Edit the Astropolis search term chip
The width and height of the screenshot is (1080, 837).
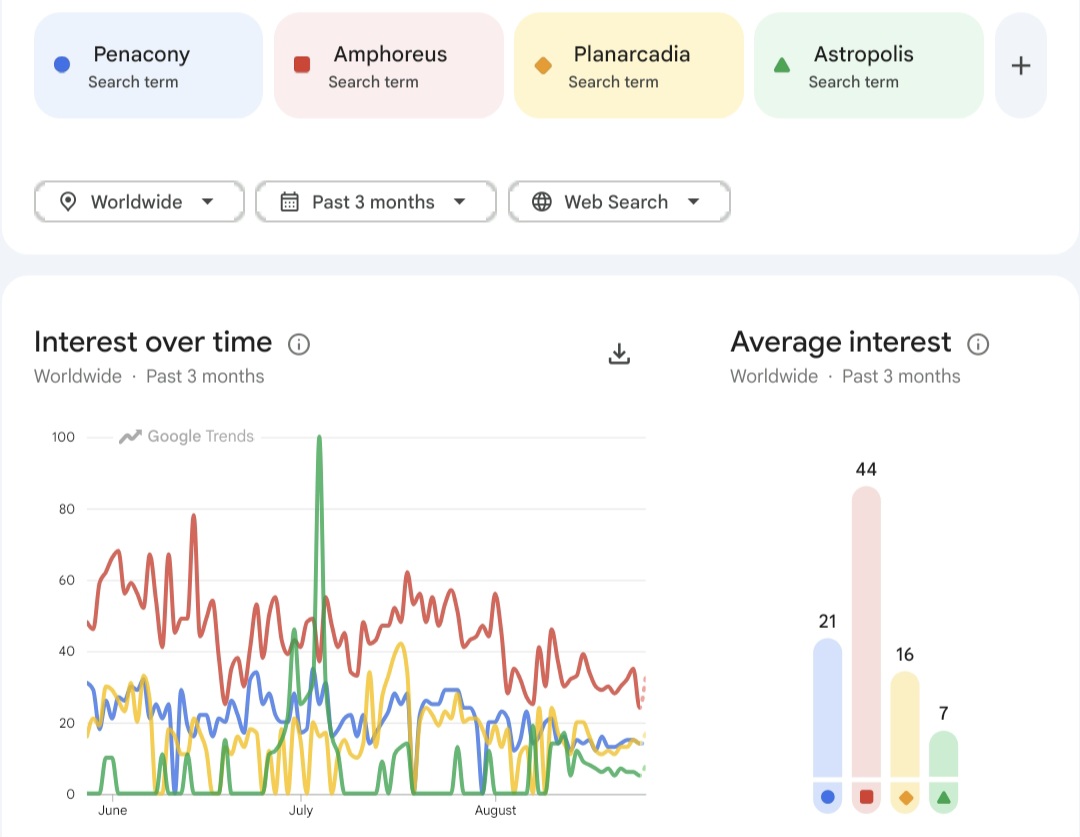(869, 65)
